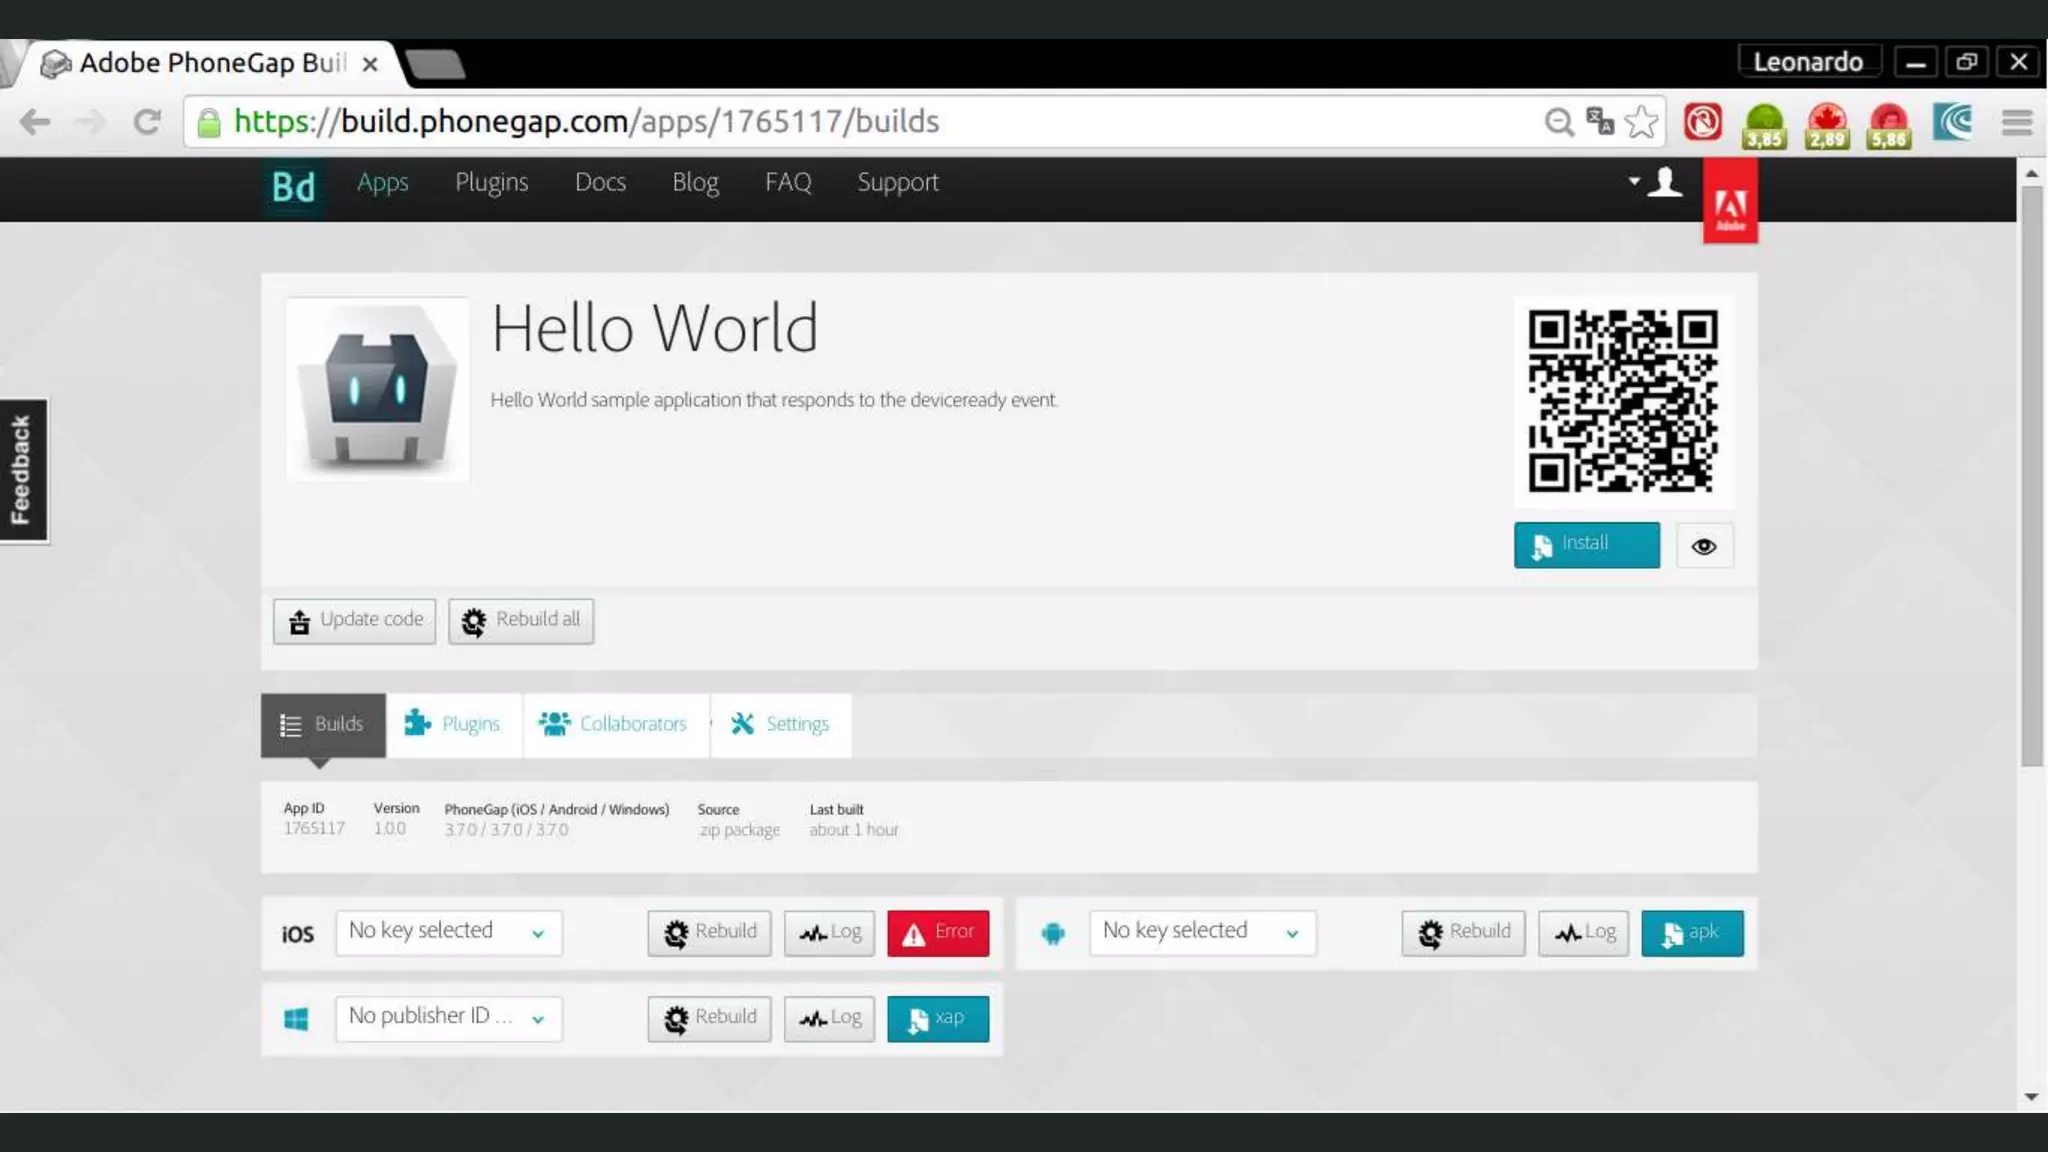Image resolution: width=2048 pixels, height=1152 pixels.
Task: Expand Android No key selected dropdown
Action: 1202,932
